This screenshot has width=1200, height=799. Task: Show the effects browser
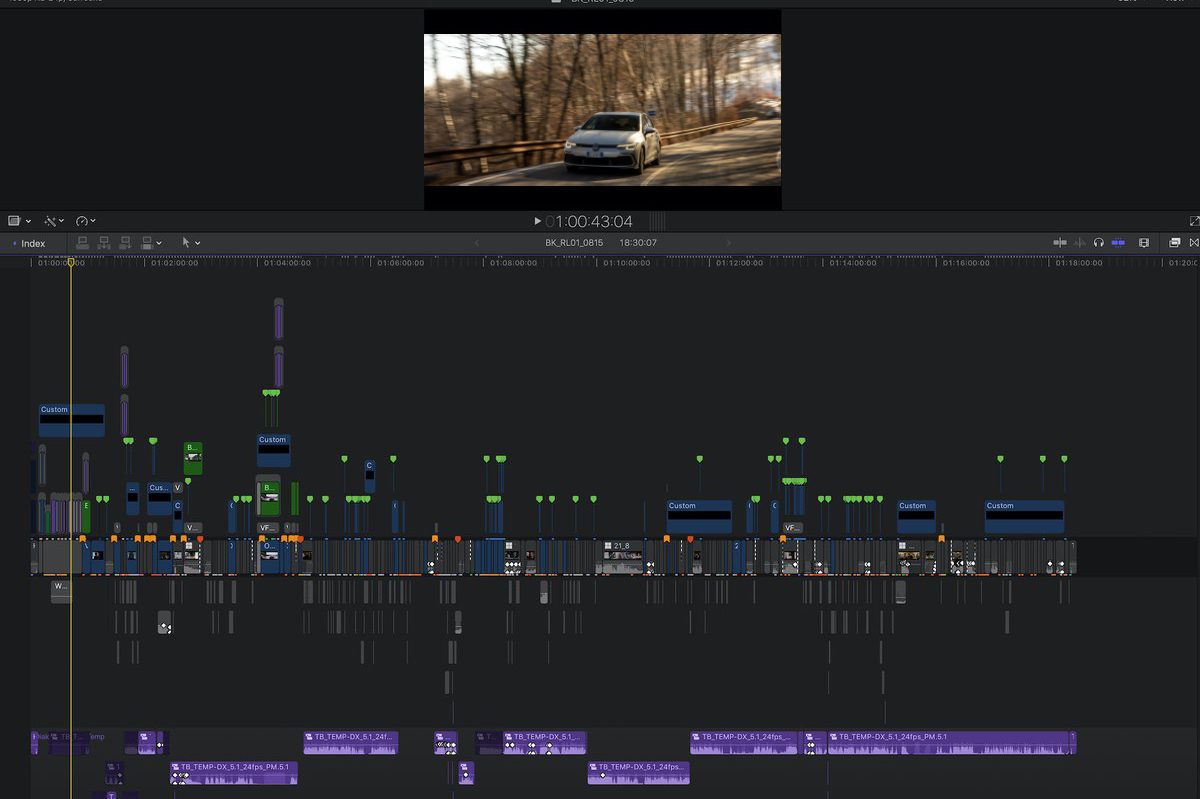click(1175, 243)
